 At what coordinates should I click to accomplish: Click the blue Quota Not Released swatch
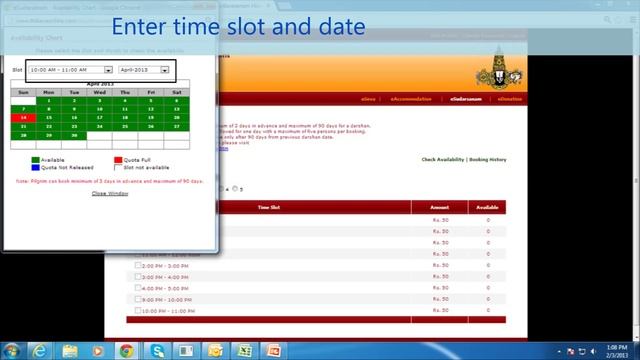click(36, 167)
